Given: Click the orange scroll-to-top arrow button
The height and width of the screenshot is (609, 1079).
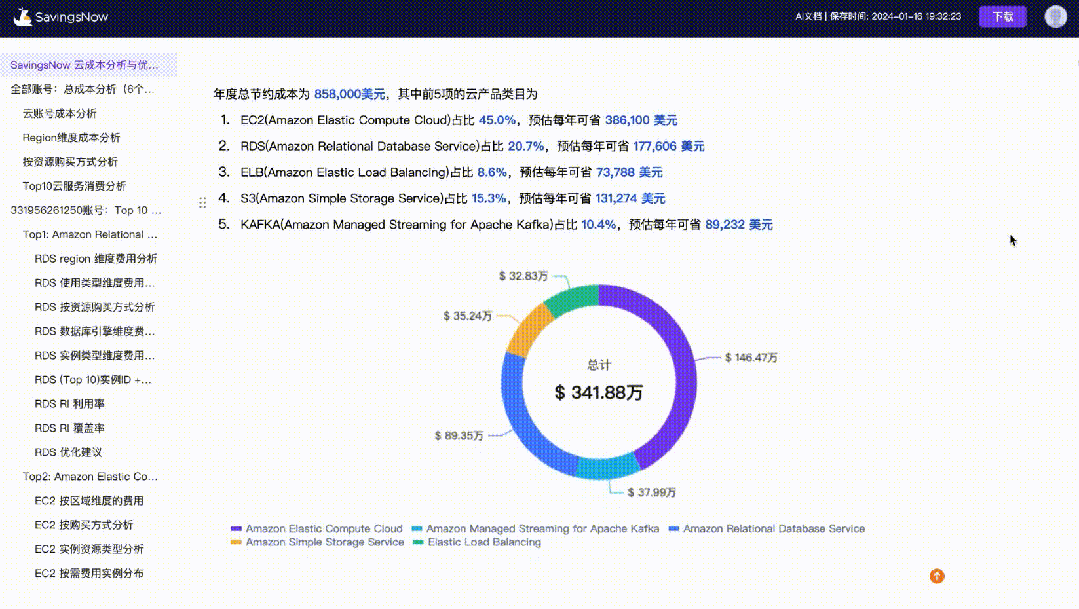Looking at the screenshot, I should (x=937, y=576).
